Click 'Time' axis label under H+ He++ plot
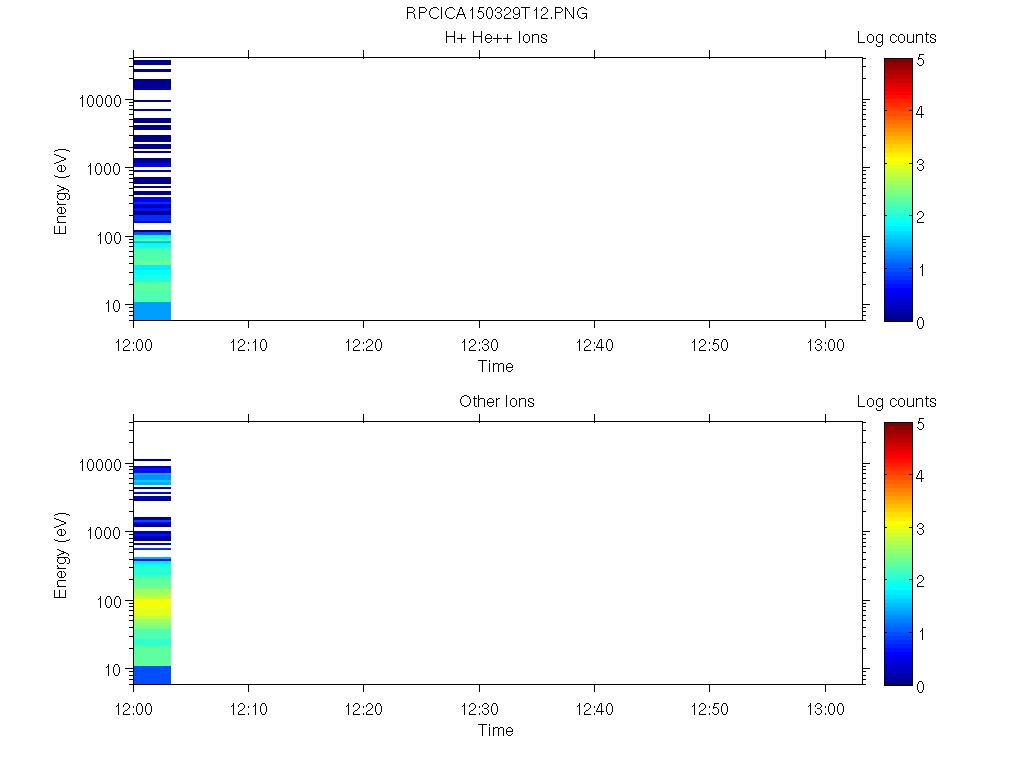This screenshot has width=1024, height=768. pos(496,366)
